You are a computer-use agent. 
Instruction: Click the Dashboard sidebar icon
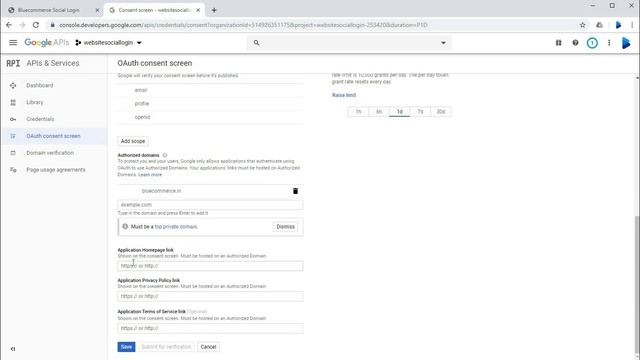pos(13,85)
